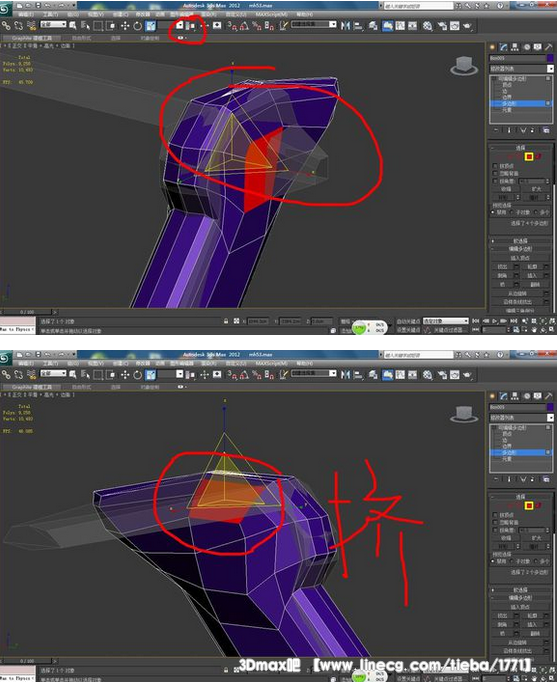Open named selection sets dropdown, top screenshot
The image size is (560, 682).
(313, 24)
